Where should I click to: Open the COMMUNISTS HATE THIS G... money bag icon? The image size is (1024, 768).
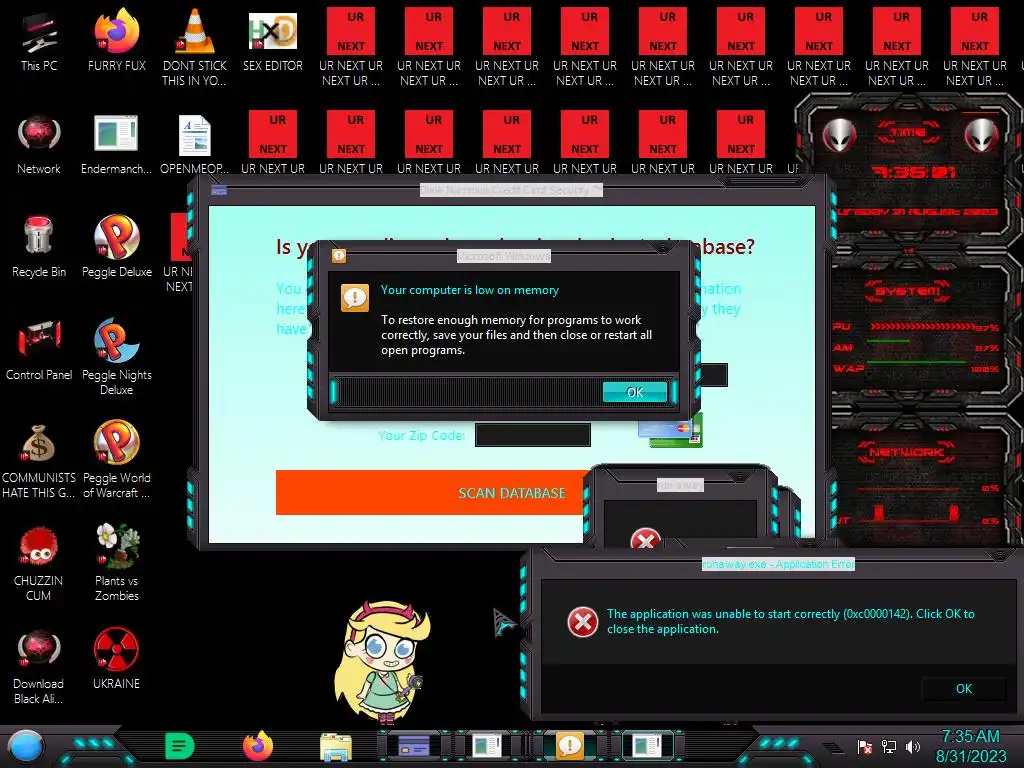(x=39, y=461)
